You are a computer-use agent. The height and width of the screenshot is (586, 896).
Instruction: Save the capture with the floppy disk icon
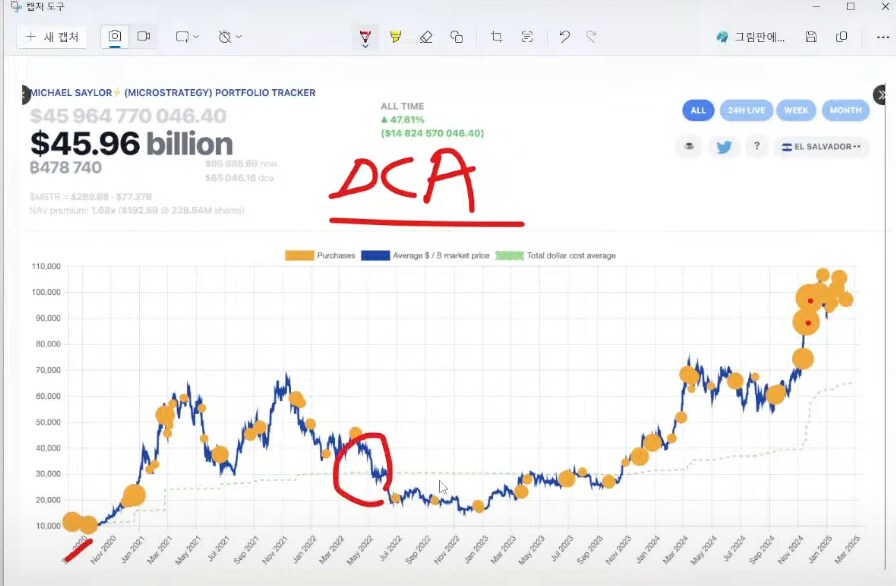(x=811, y=37)
